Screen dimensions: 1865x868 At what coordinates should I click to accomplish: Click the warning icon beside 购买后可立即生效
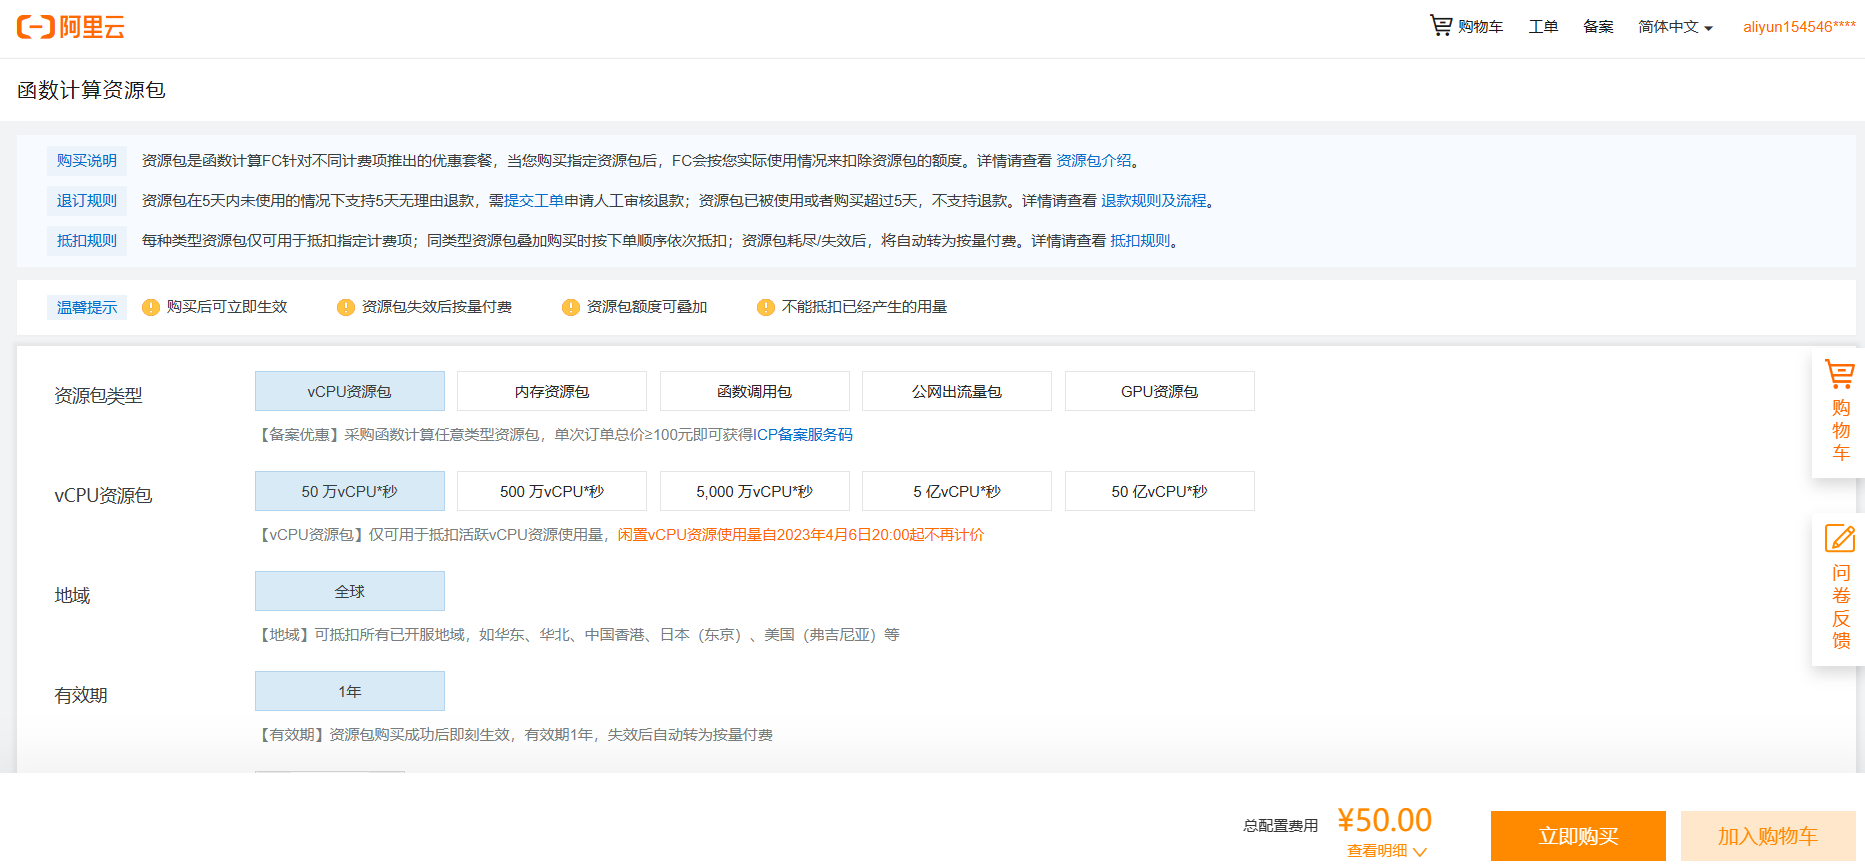tap(151, 307)
